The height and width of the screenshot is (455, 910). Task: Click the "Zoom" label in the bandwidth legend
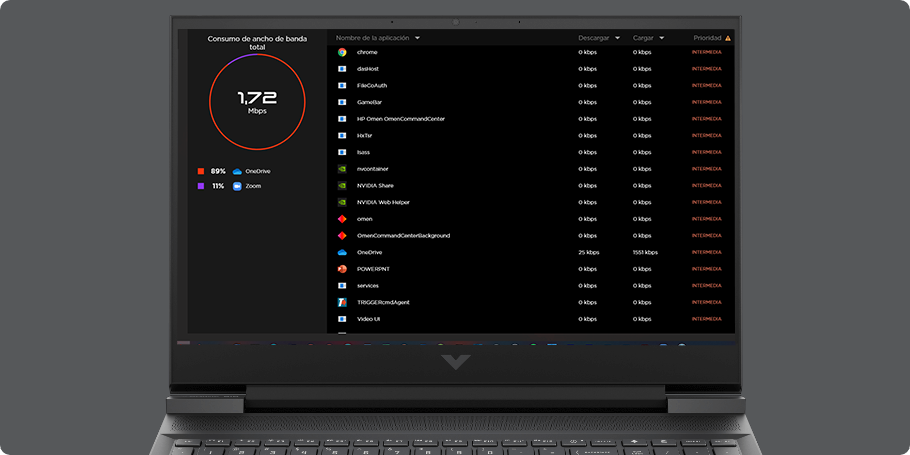coord(253,186)
